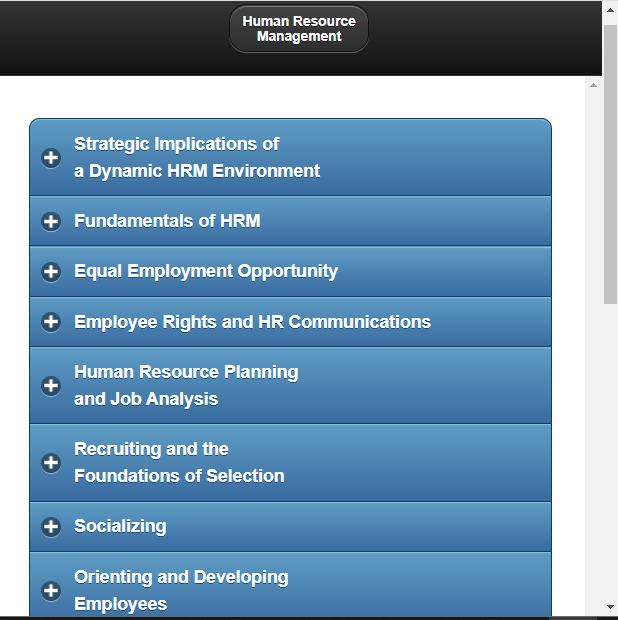Expand Orienting and Developing Employees
618x620 pixels.
[x=181, y=590]
